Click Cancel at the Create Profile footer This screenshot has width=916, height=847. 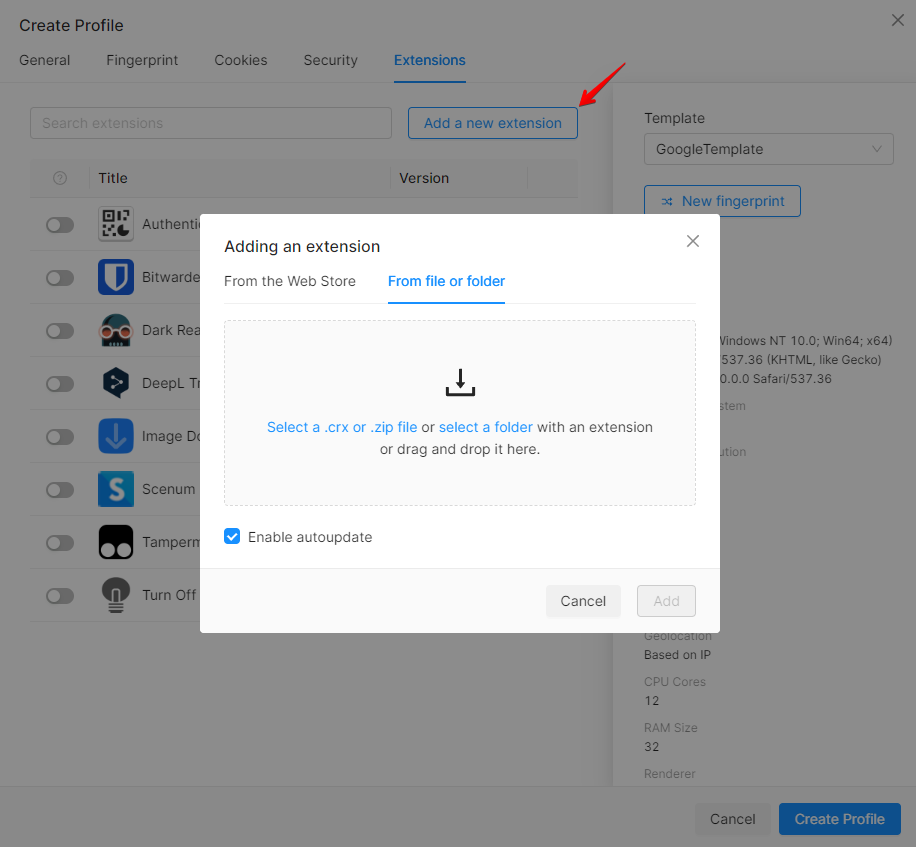(733, 819)
